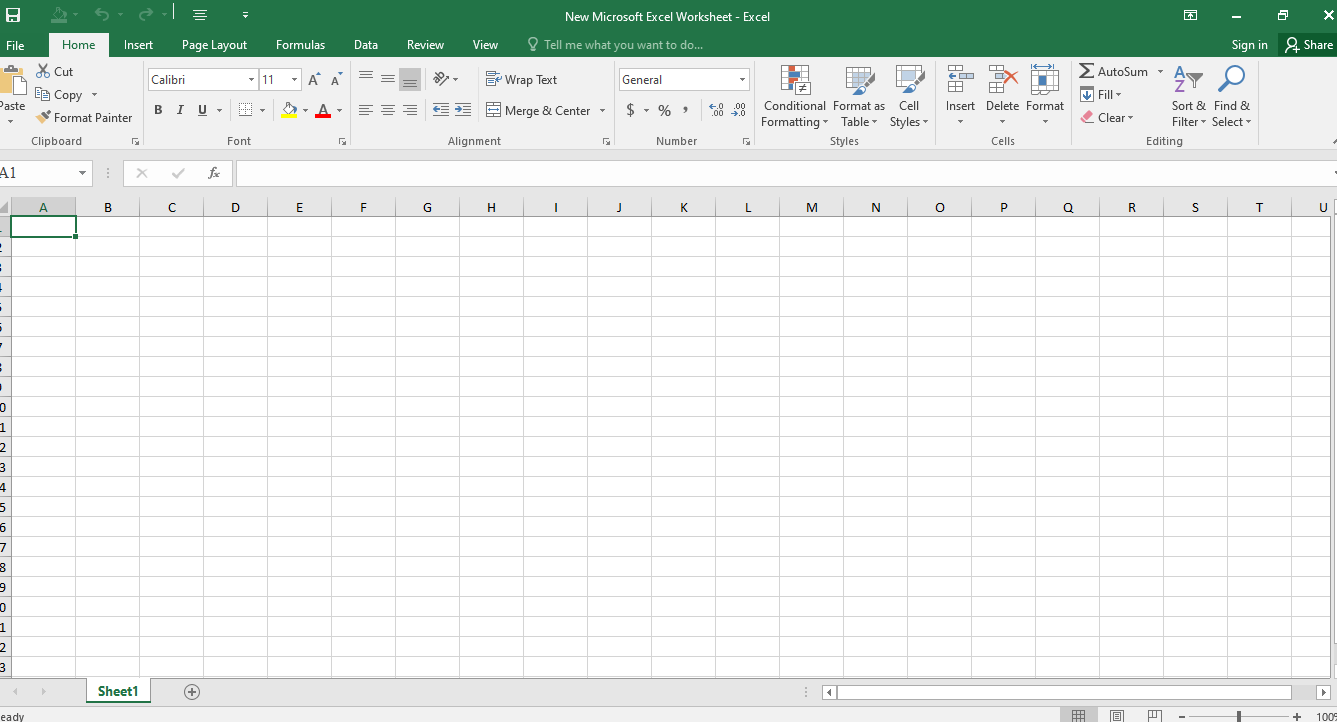Open the General number format dropdown

click(x=742, y=80)
